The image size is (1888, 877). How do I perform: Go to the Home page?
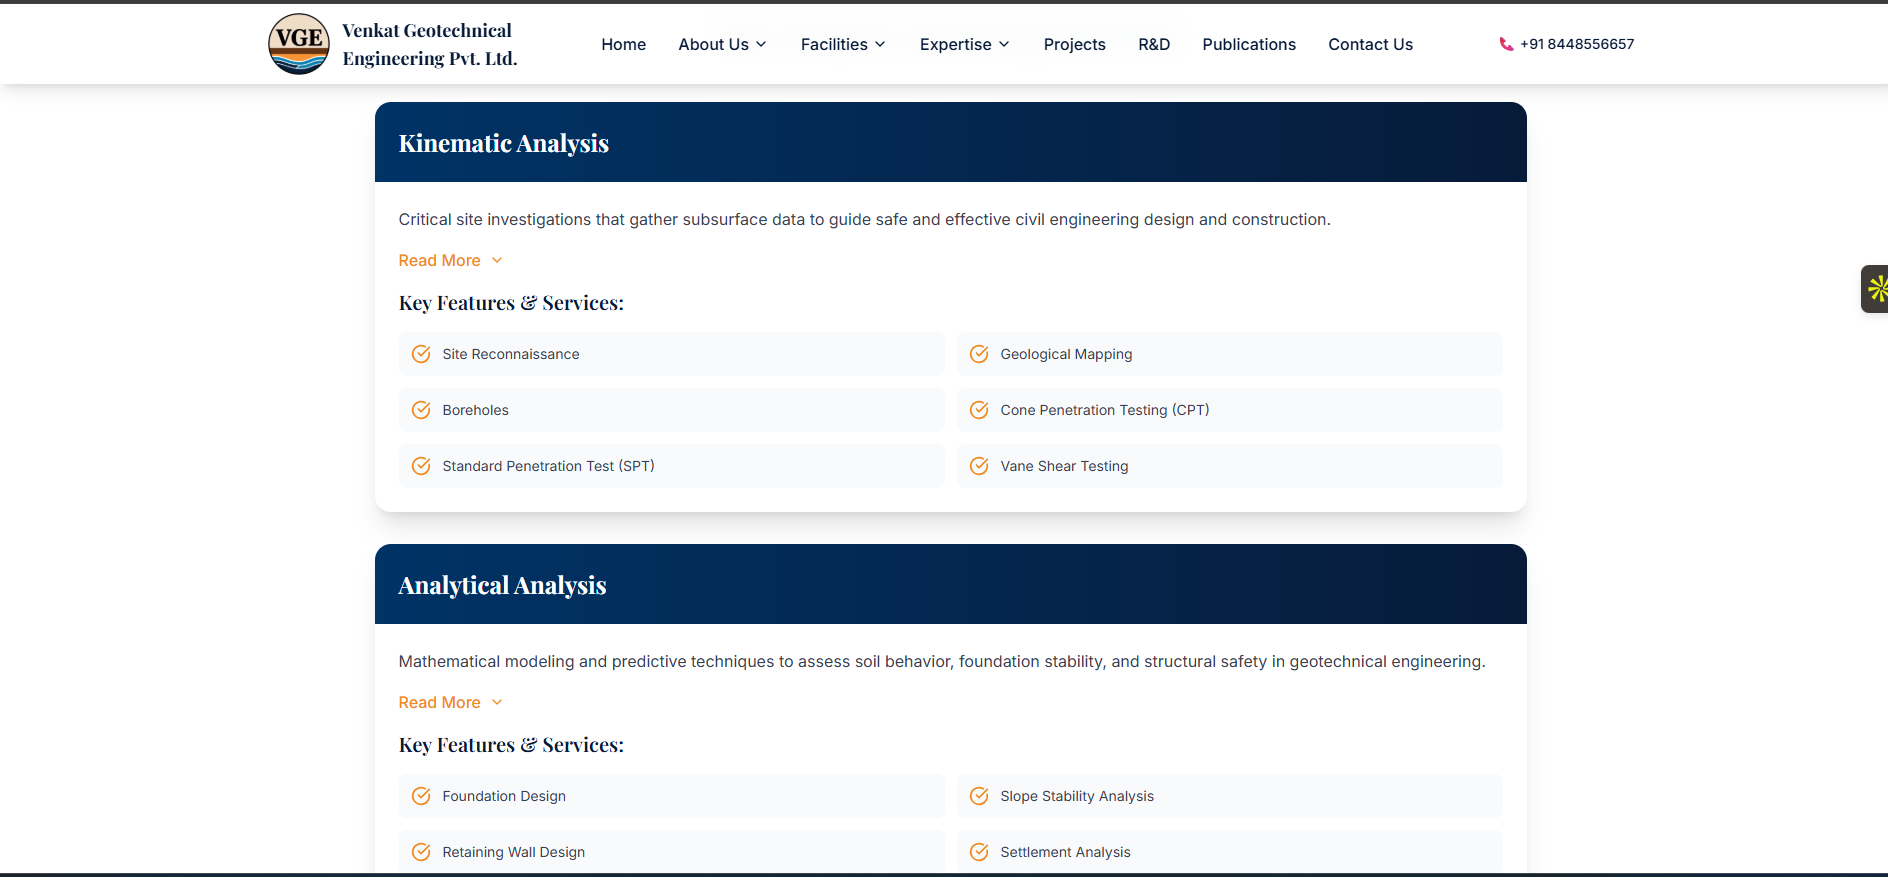pos(624,44)
